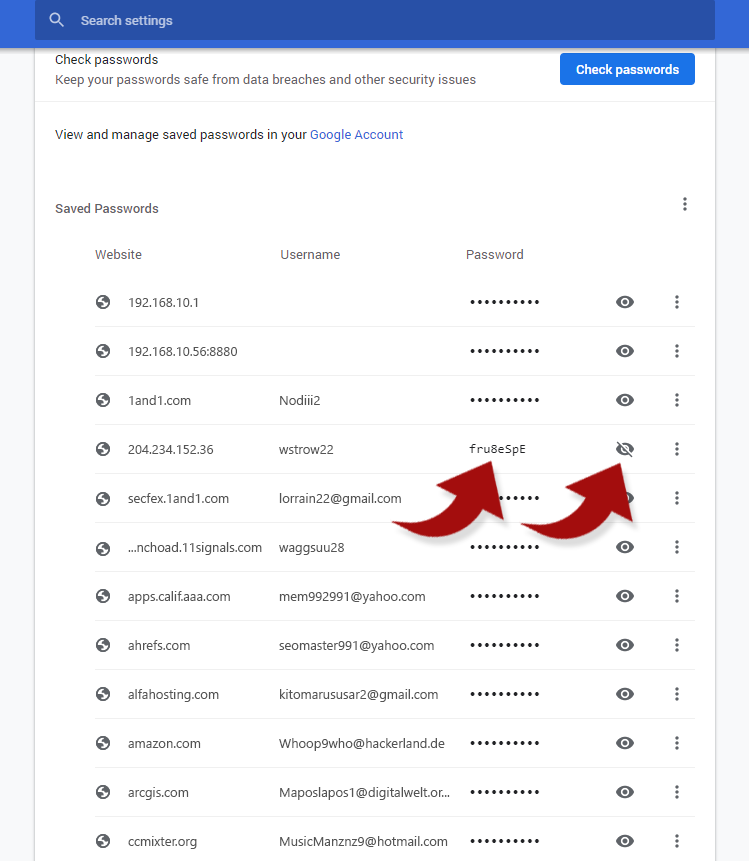Image resolution: width=749 pixels, height=861 pixels.
Task: Click globe icon beside ccmixter.org
Action: coord(103,841)
